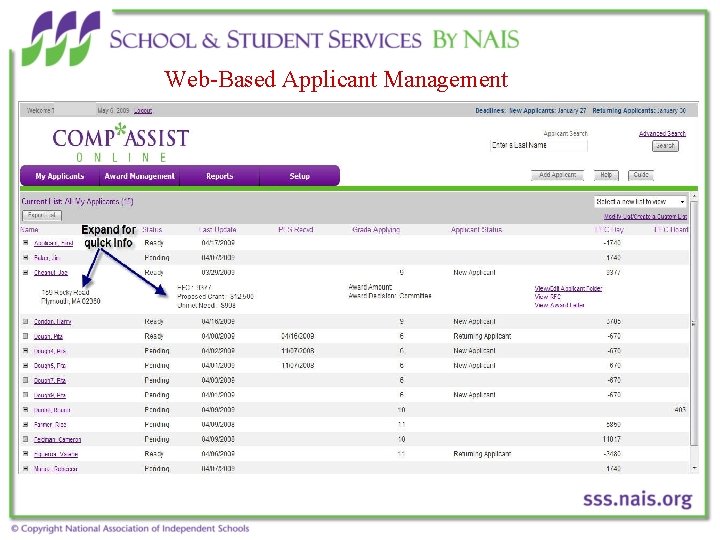Click the Proposed Grant value text
Image resolution: width=720 pixels, height=540 pixels.
[x=242, y=297]
